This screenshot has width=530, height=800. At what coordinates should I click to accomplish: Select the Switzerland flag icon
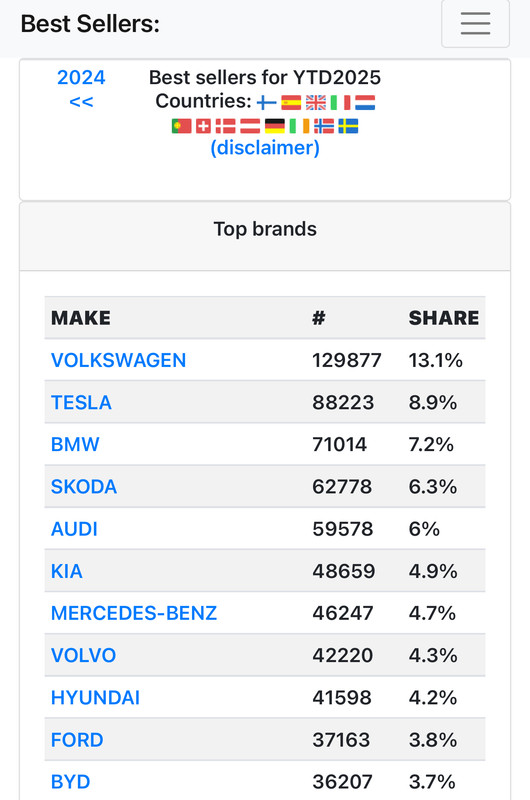click(x=204, y=126)
